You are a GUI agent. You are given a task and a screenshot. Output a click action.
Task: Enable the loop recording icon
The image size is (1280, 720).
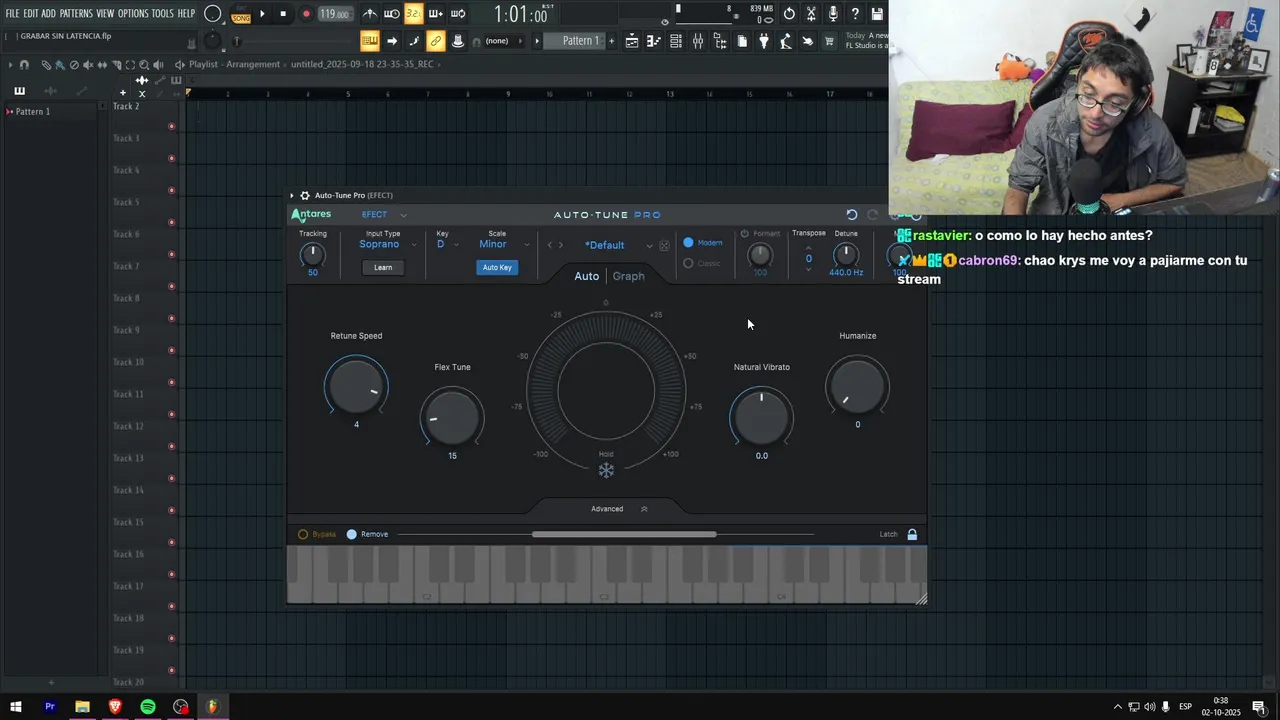coord(458,14)
